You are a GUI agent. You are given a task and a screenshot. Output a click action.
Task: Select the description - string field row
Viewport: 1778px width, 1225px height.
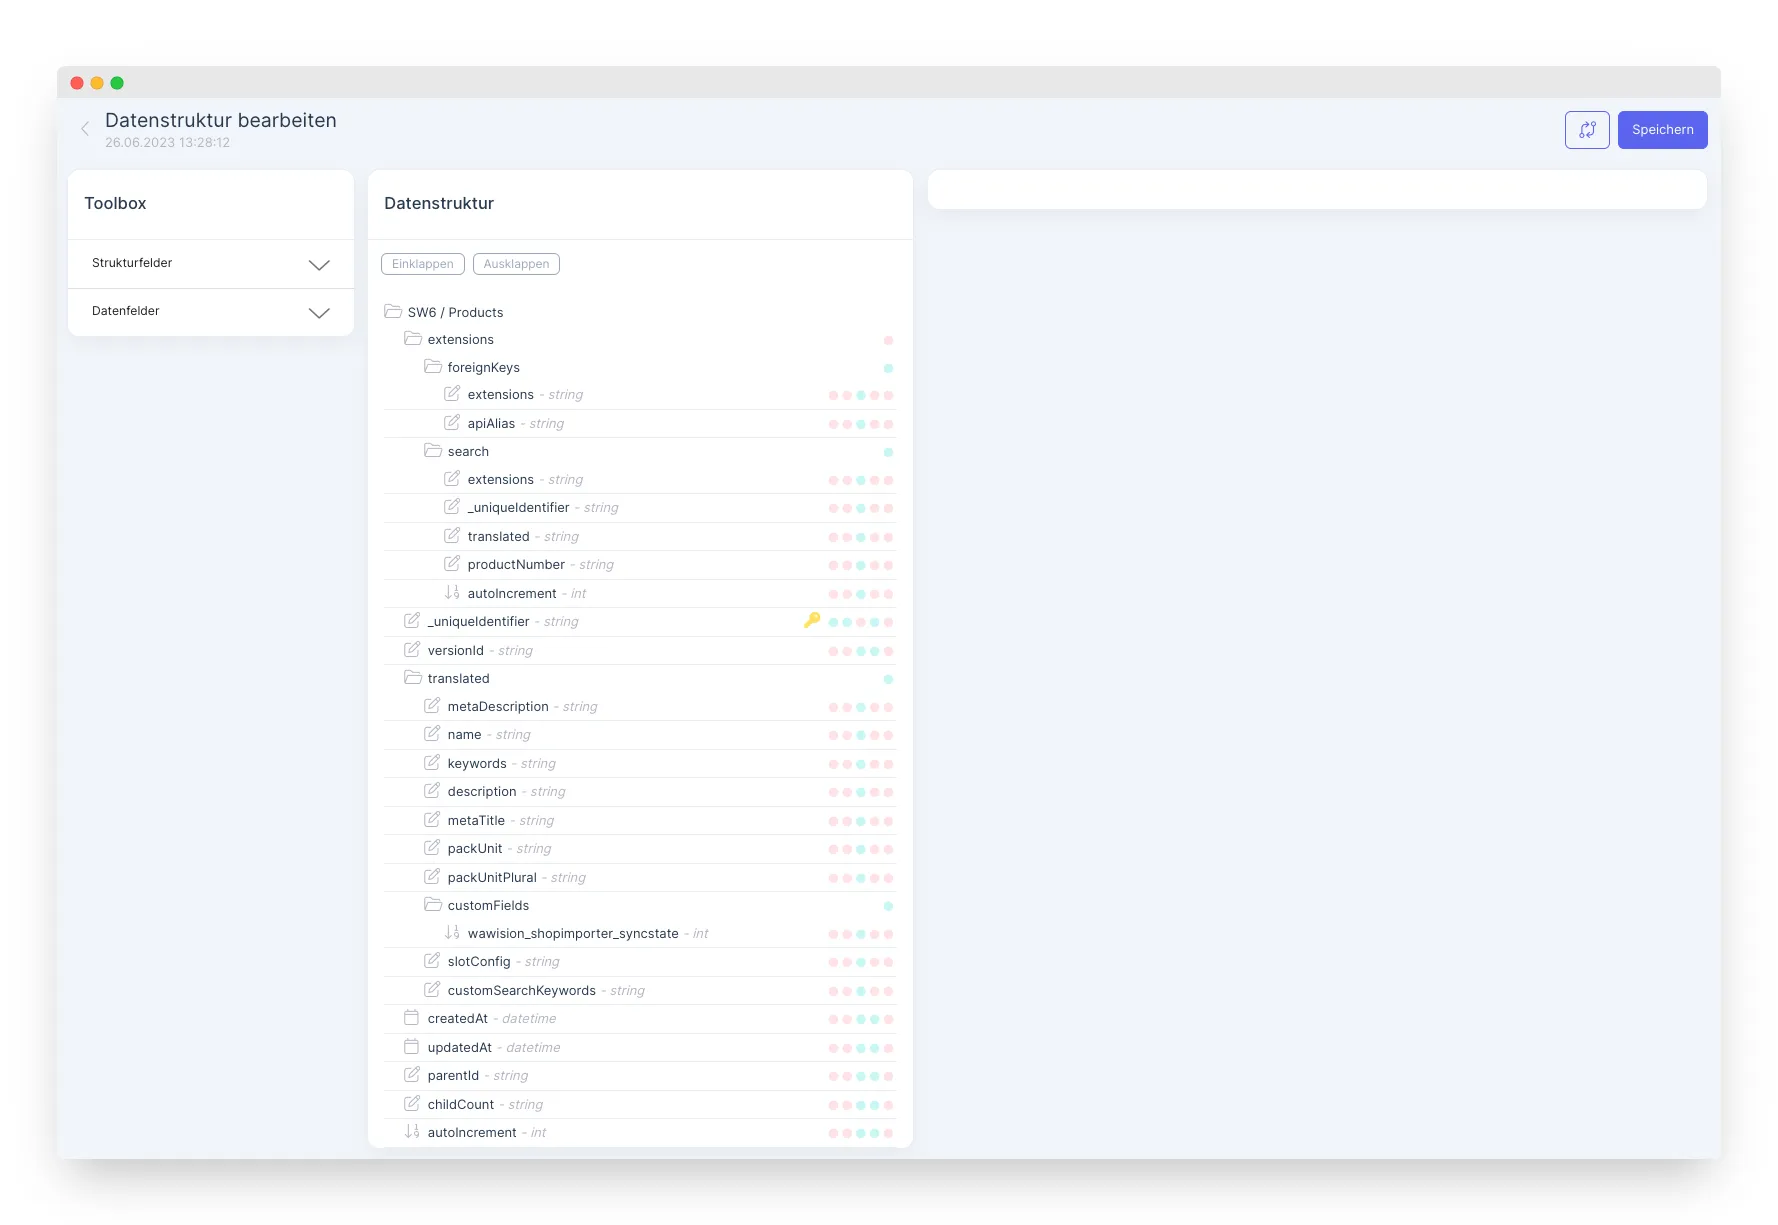click(640, 791)
